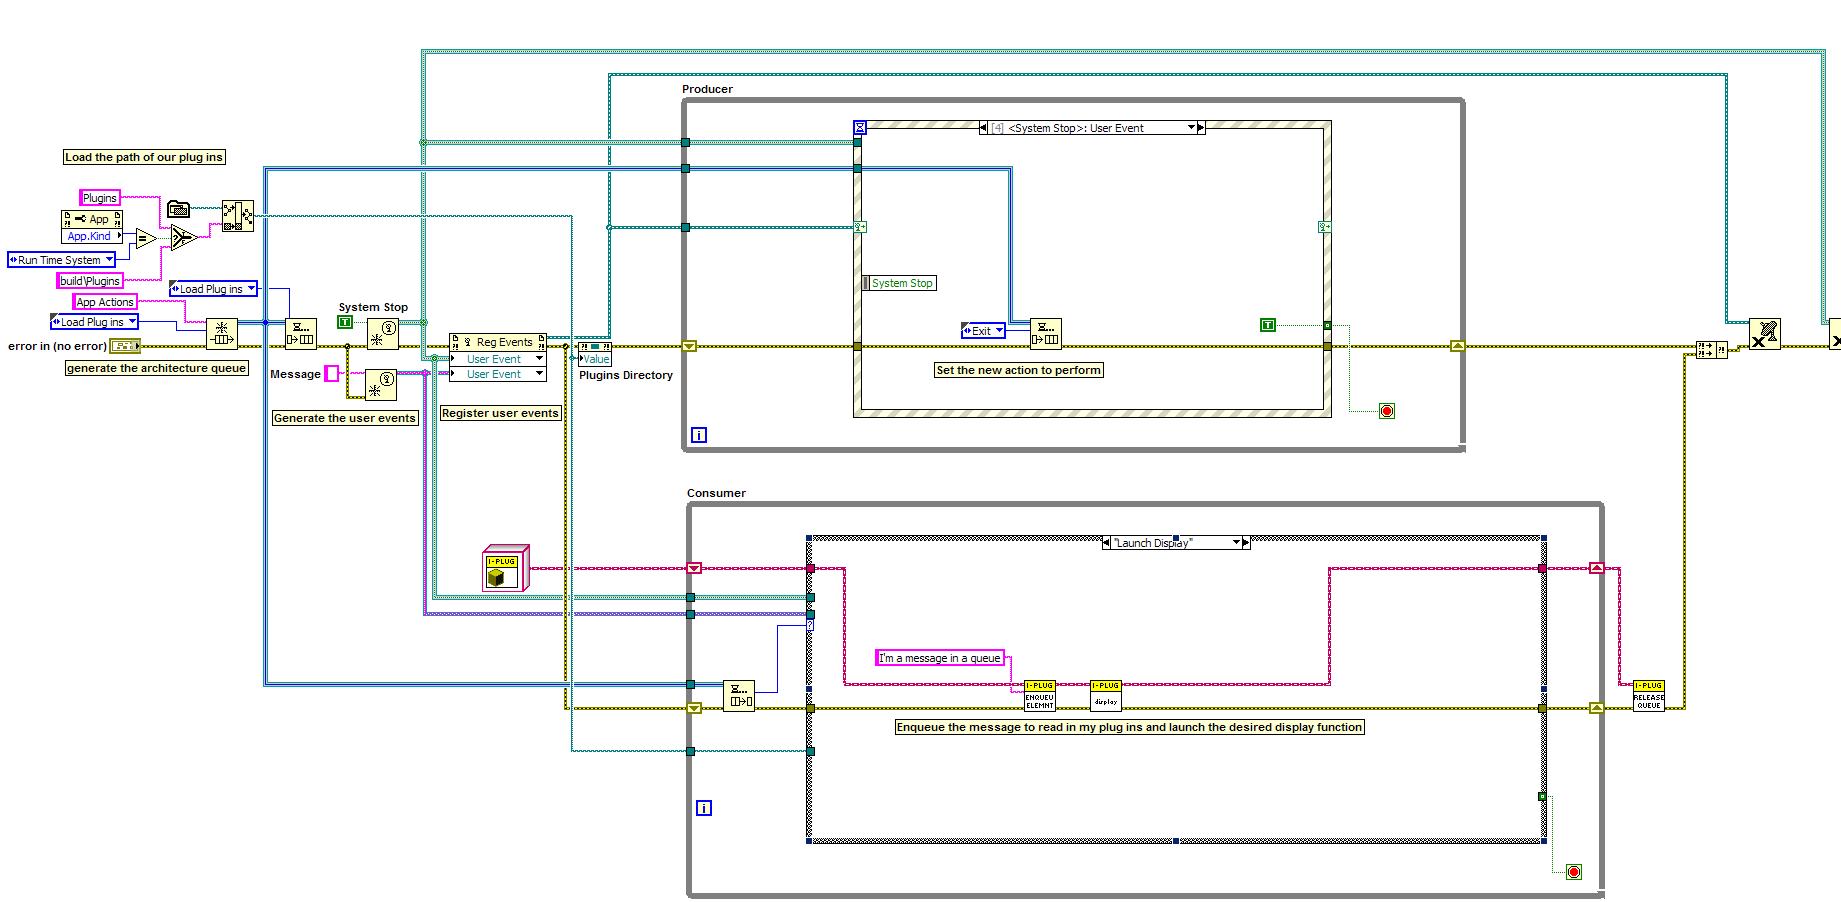
Task: Select the Create User Event node beside Message
Action: click(381, 385)
